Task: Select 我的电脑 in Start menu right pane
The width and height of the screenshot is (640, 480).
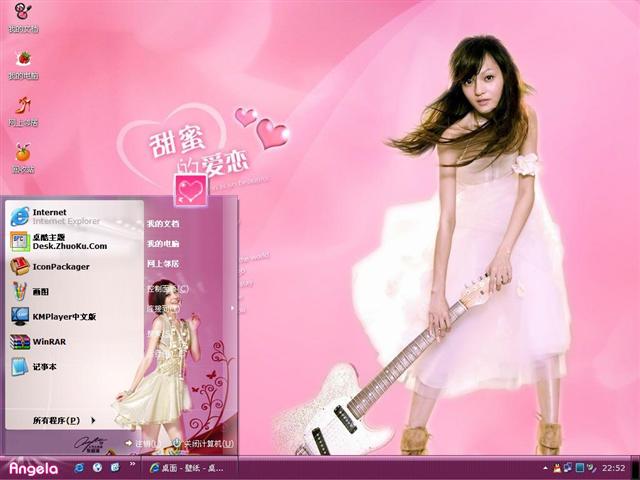Action: coord(163,243)
